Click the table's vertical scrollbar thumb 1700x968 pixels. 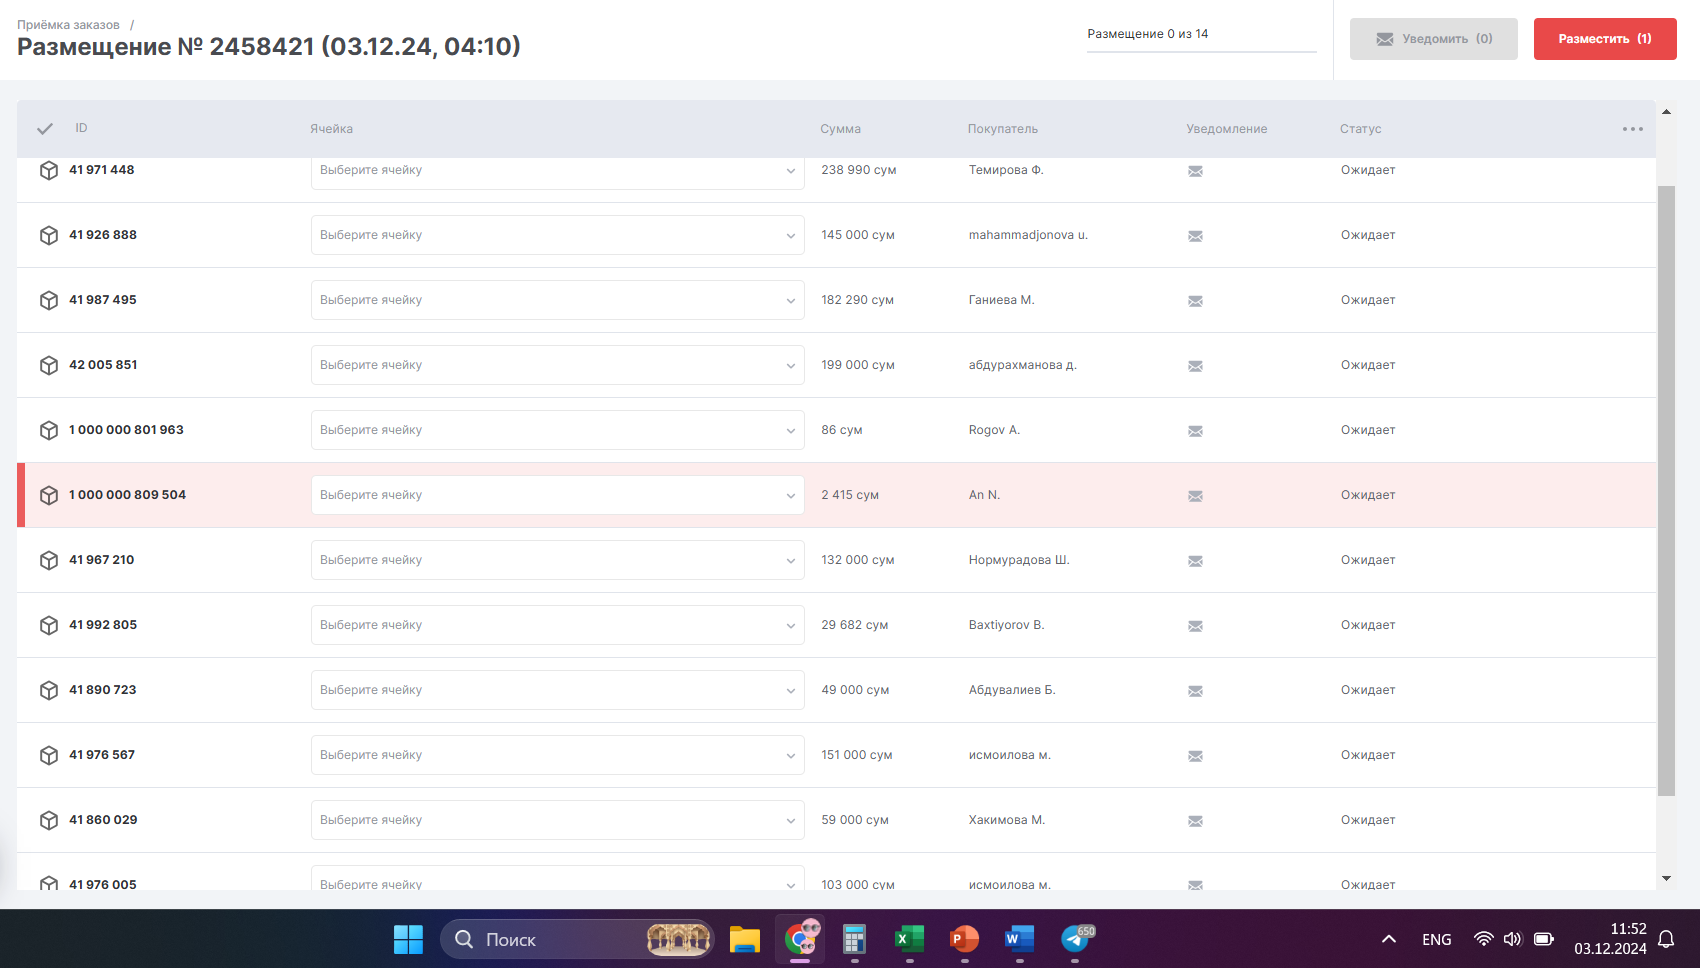pos(1666,490)
